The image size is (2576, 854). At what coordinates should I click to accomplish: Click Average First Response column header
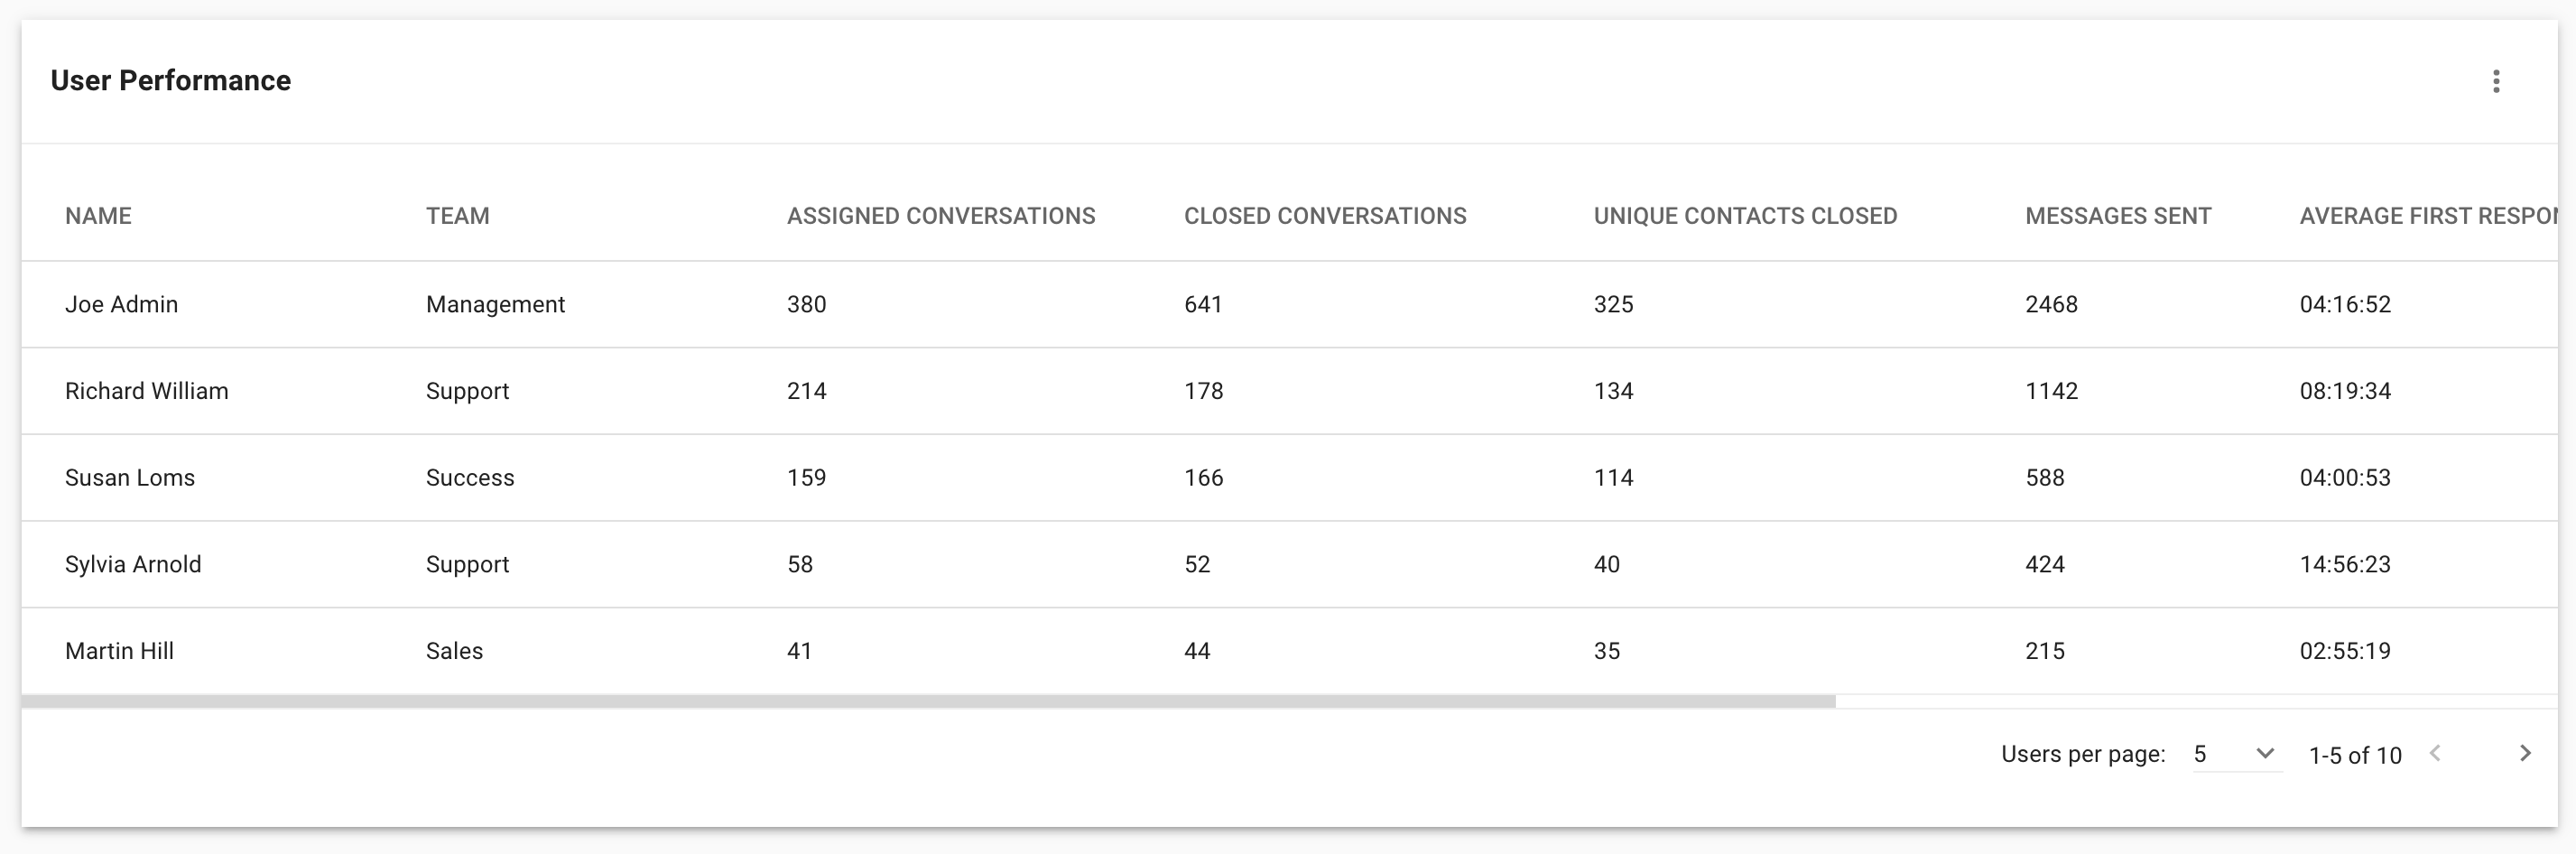point(2428,216)
